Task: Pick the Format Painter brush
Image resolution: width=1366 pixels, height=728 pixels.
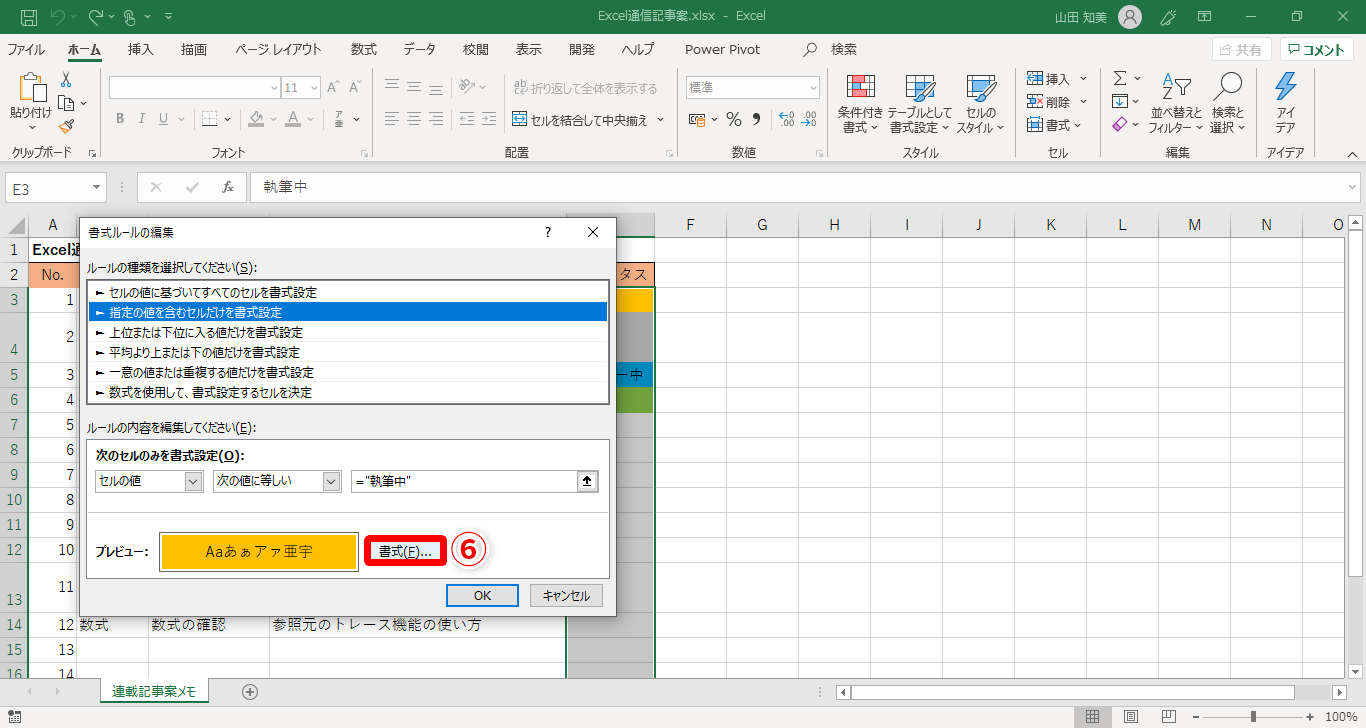Action: [66, 126]
